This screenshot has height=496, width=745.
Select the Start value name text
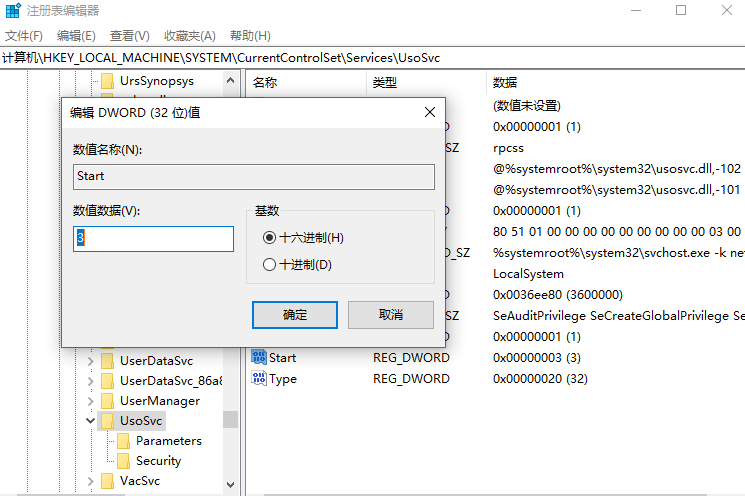coord(282,358)
